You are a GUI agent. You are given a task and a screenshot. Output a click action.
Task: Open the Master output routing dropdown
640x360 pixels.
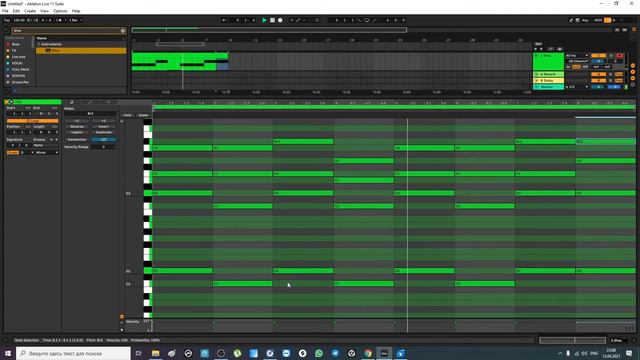(x=577, y=87)
